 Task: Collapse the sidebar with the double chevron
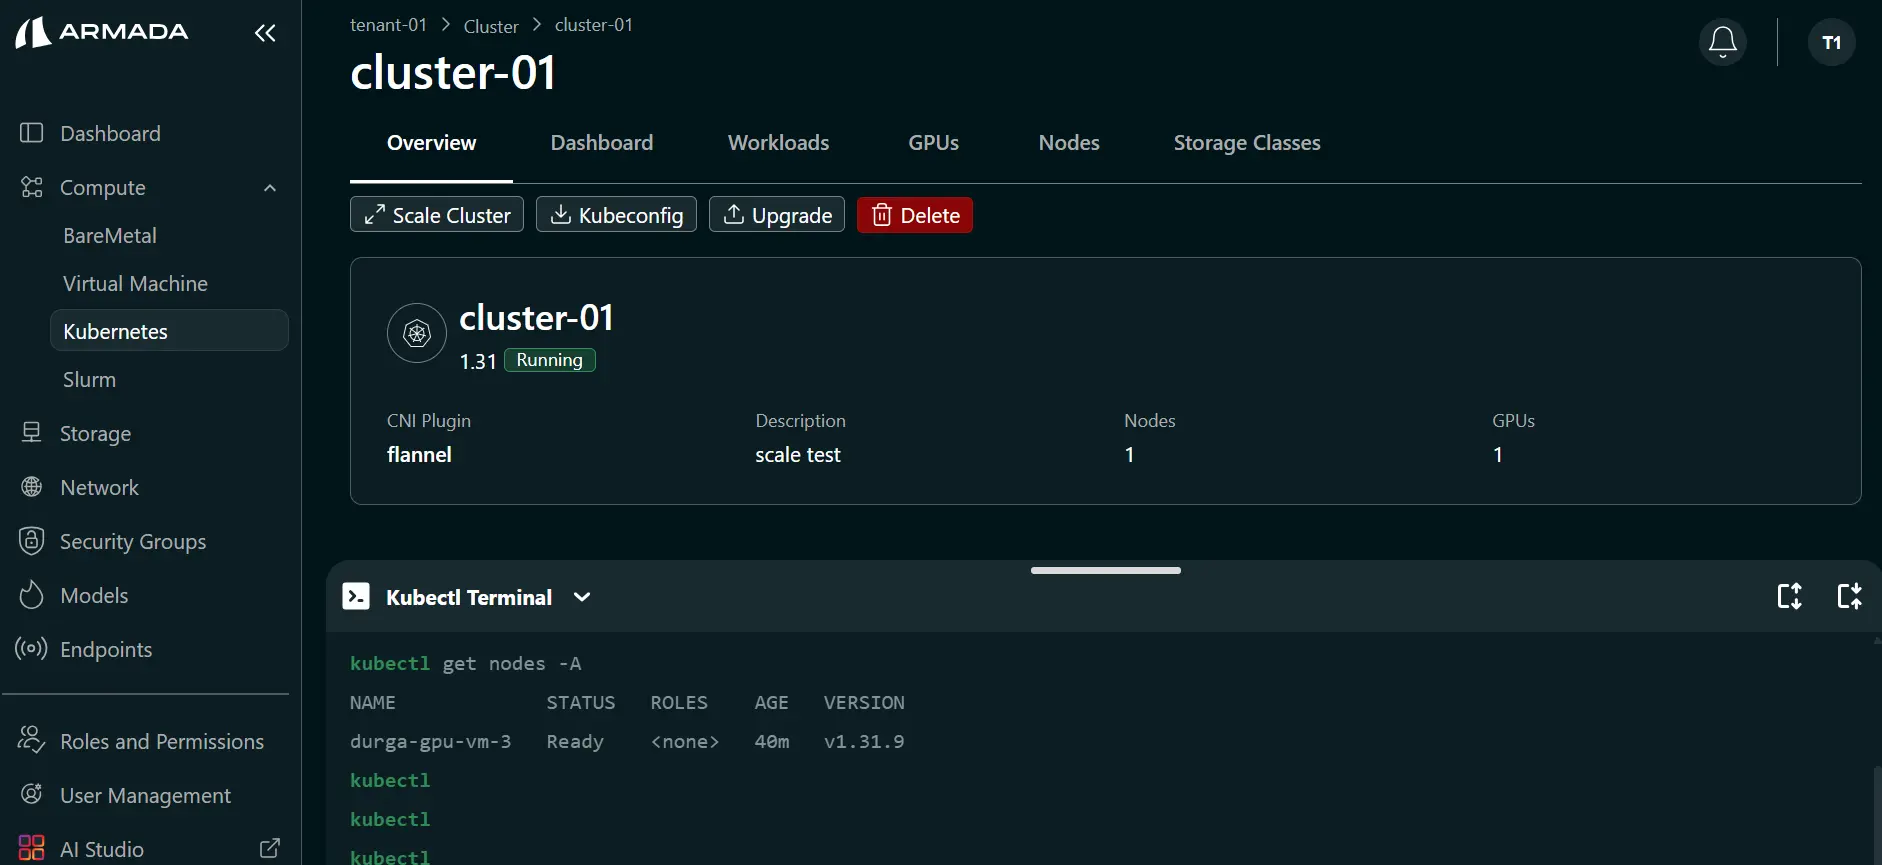[x=265, y=33]
